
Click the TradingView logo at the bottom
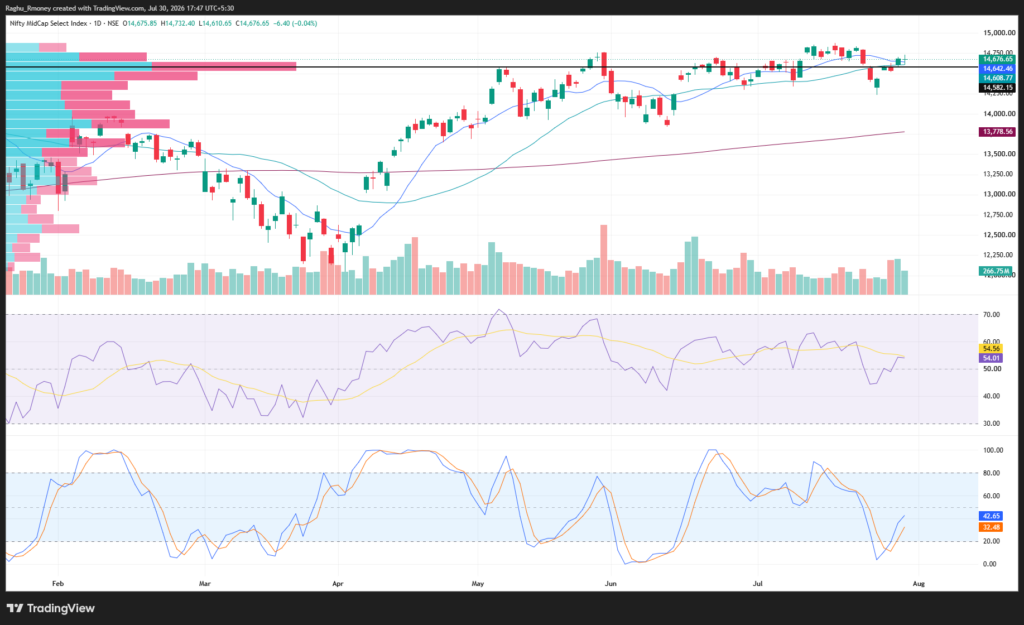pos(50,608)
